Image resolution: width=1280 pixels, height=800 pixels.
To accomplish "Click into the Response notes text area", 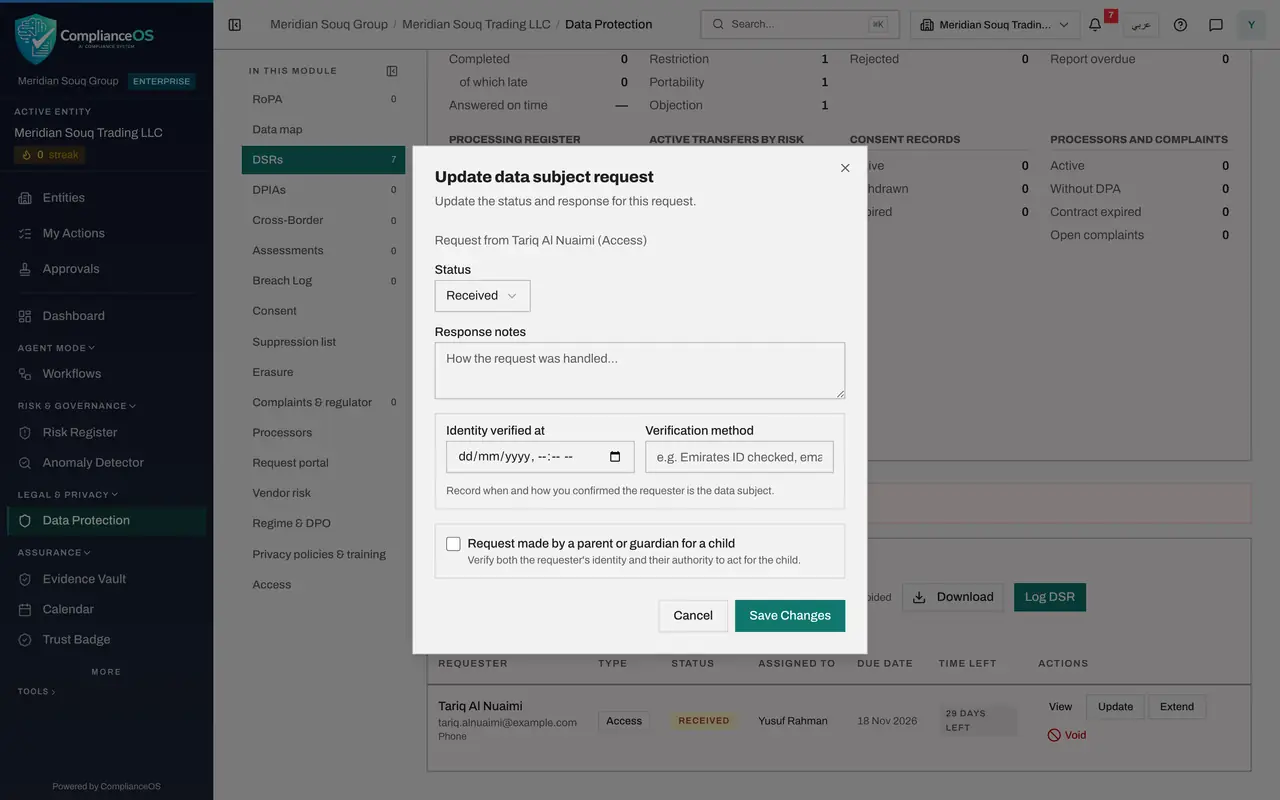I will pos(640,370).
